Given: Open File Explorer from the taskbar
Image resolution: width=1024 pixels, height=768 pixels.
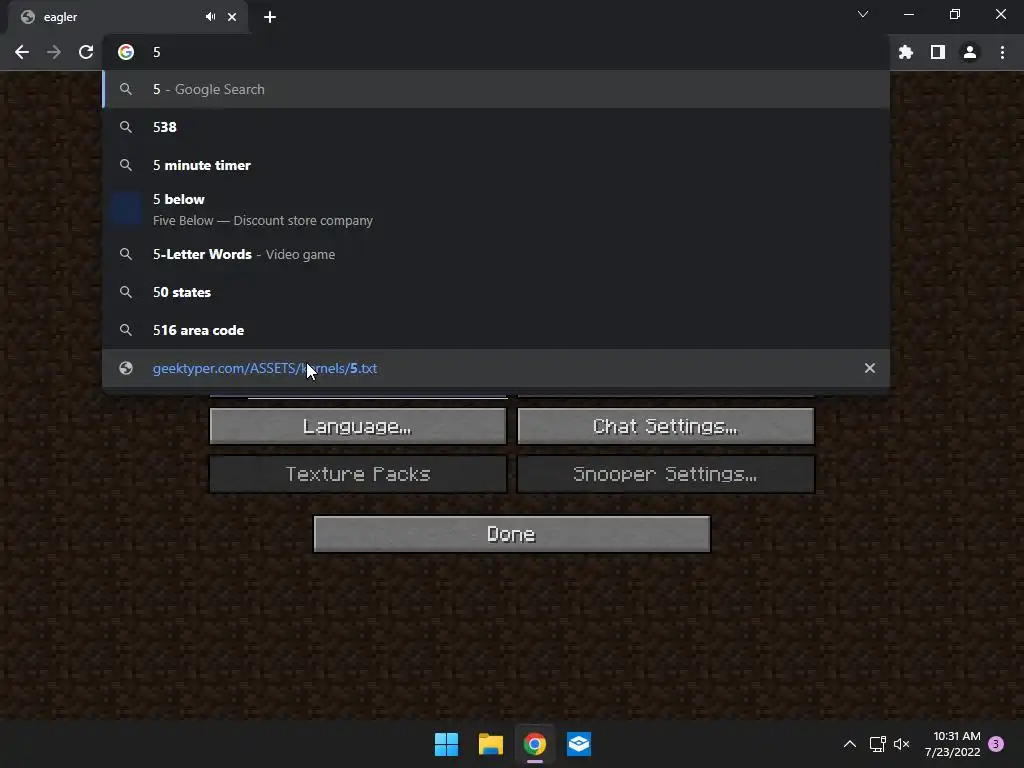Looking at the screenshot, I should (x=490, y=744).
